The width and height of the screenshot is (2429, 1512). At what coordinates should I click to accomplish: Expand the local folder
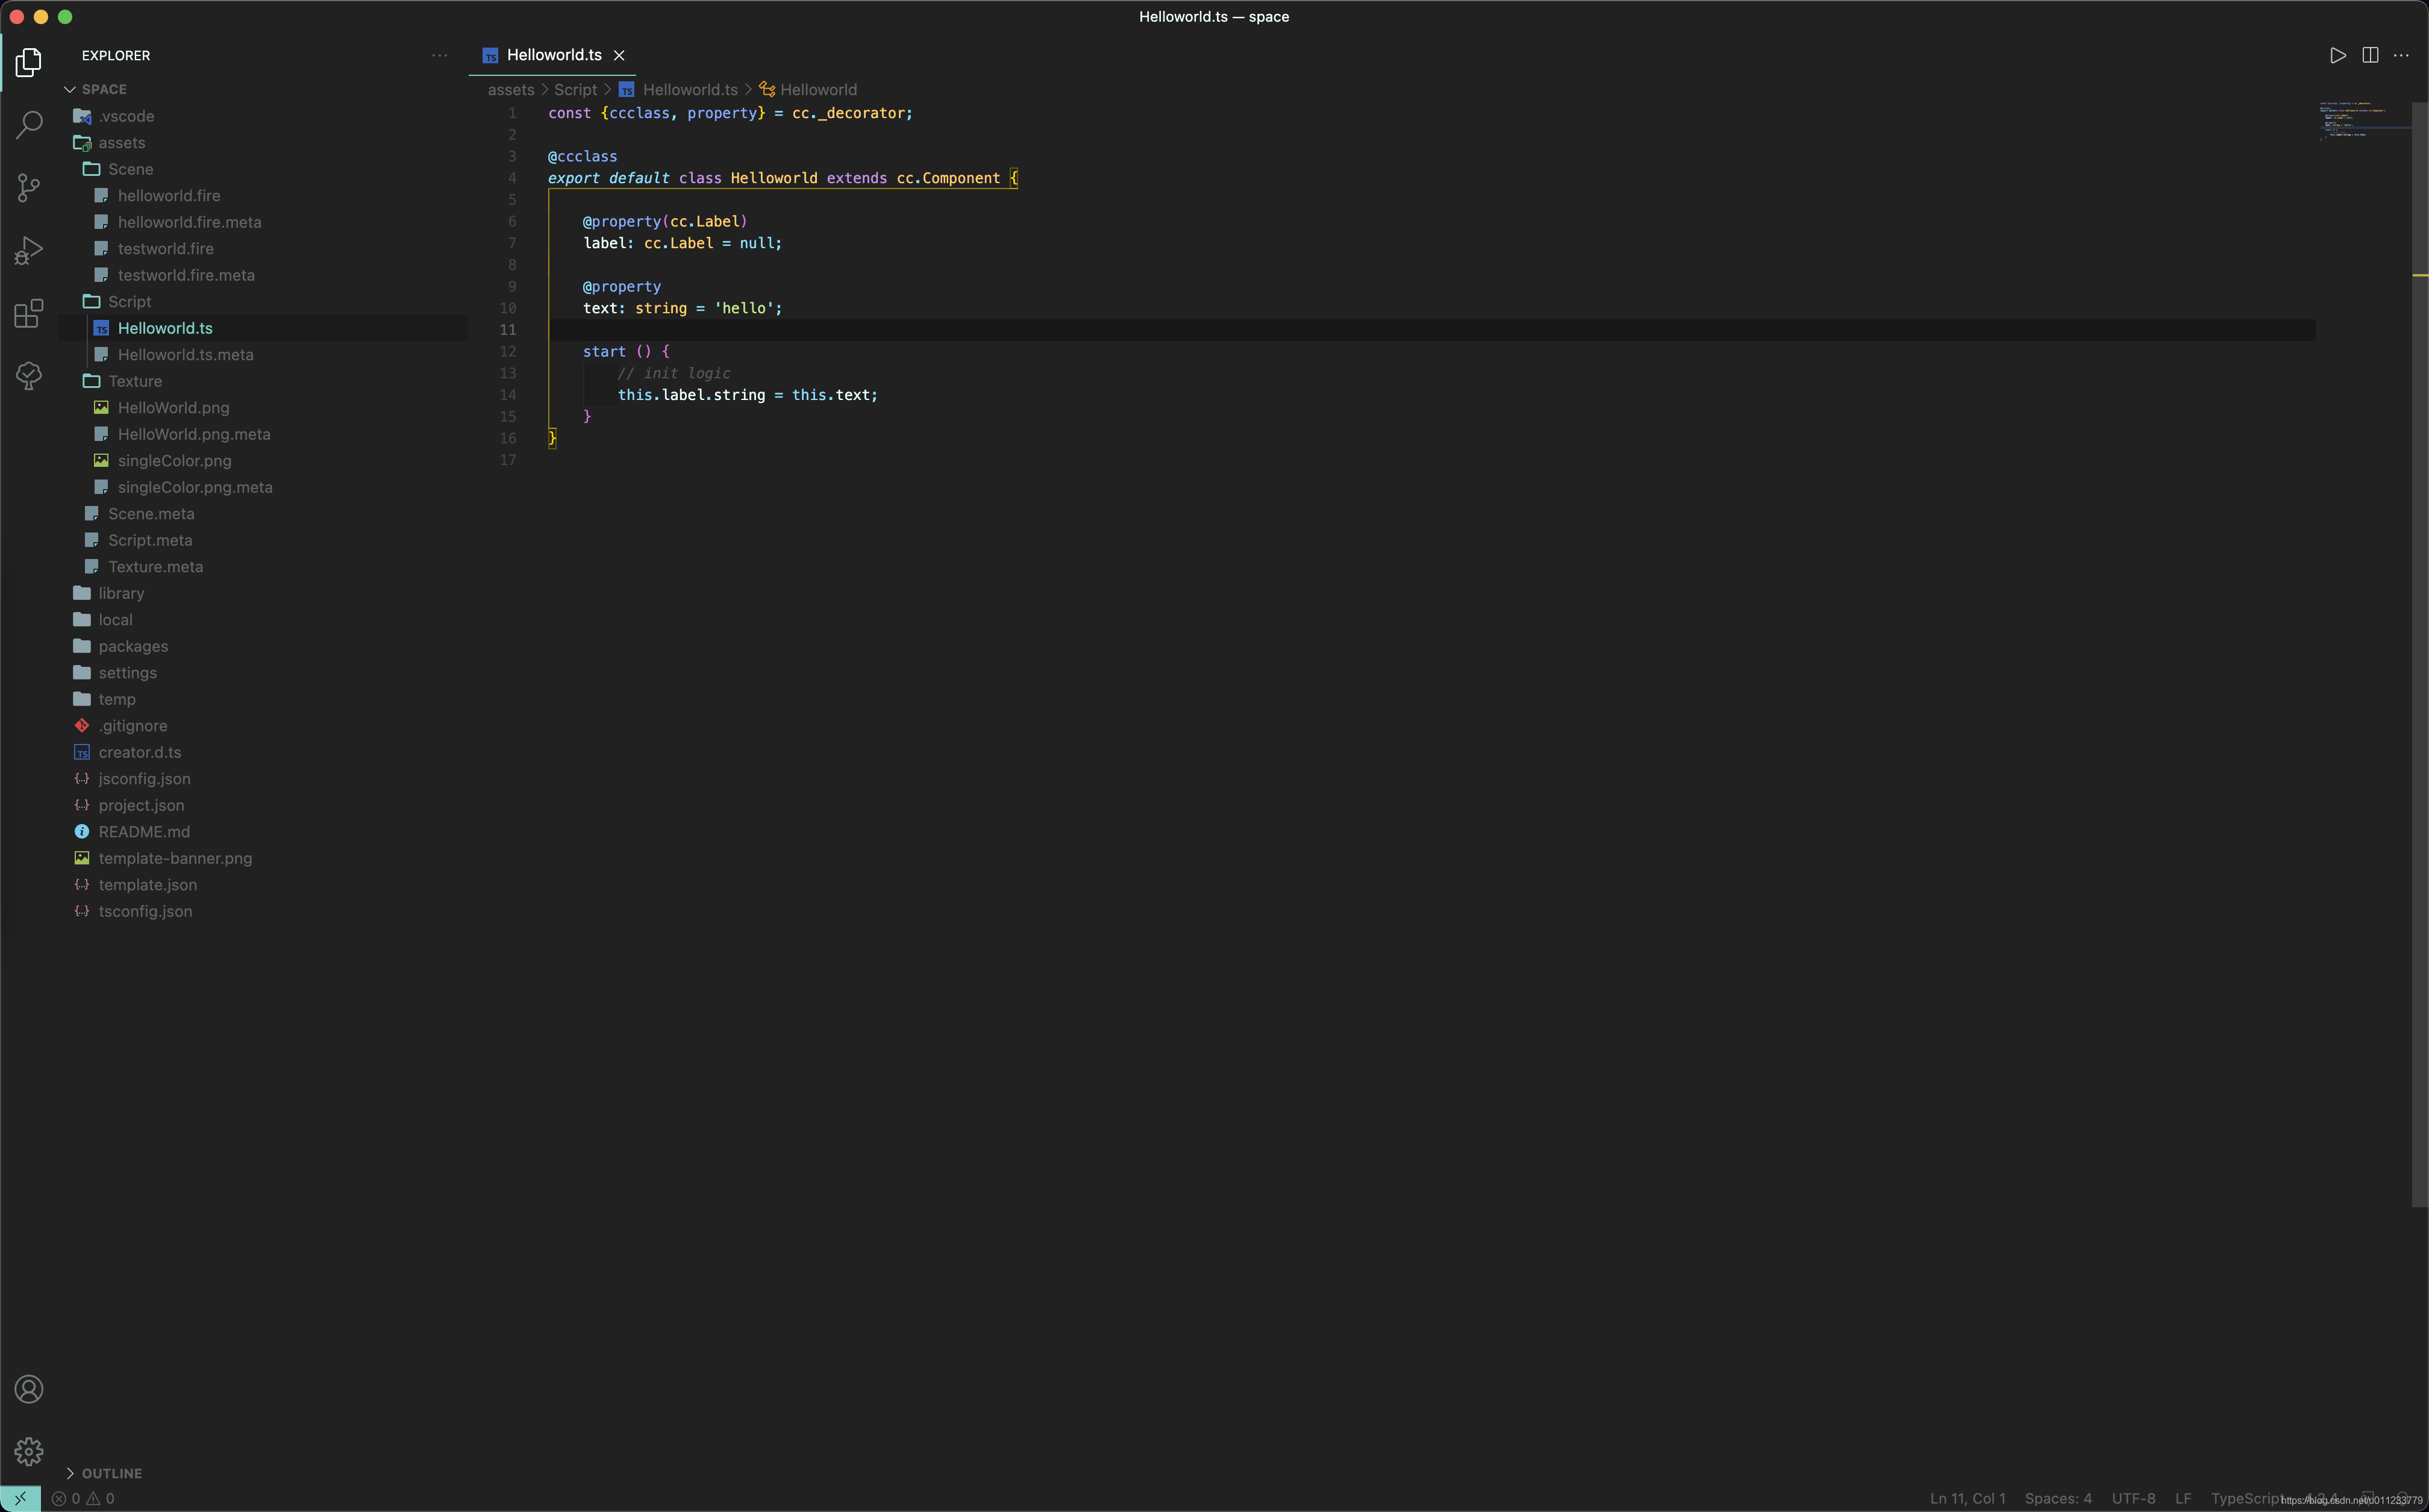[x=115, y=620]
